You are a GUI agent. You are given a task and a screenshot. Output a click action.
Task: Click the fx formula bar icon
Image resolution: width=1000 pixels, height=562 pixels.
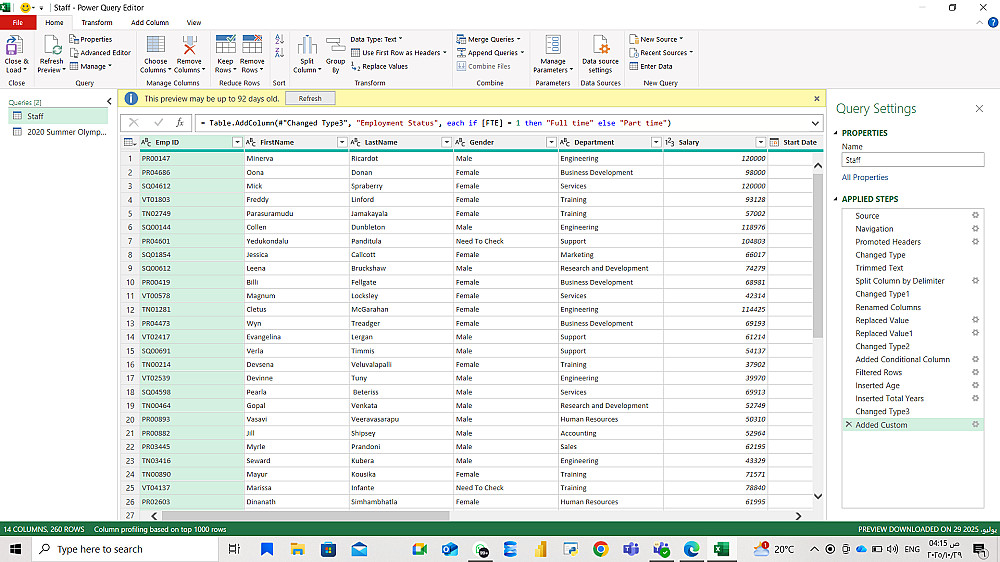pos(180,123)
